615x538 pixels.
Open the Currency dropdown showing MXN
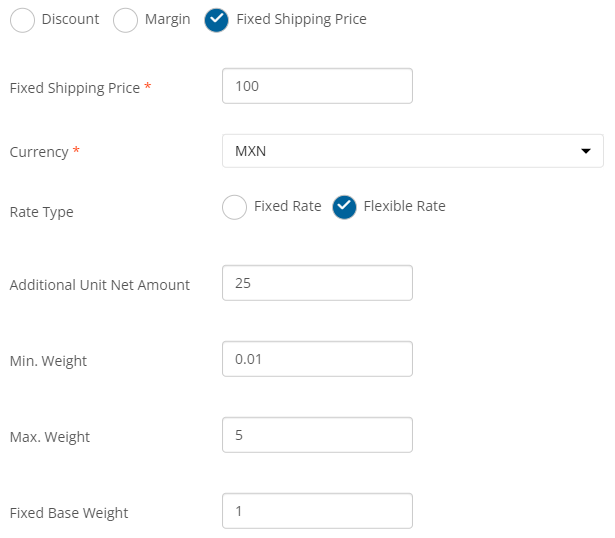[x=413, y=151]
